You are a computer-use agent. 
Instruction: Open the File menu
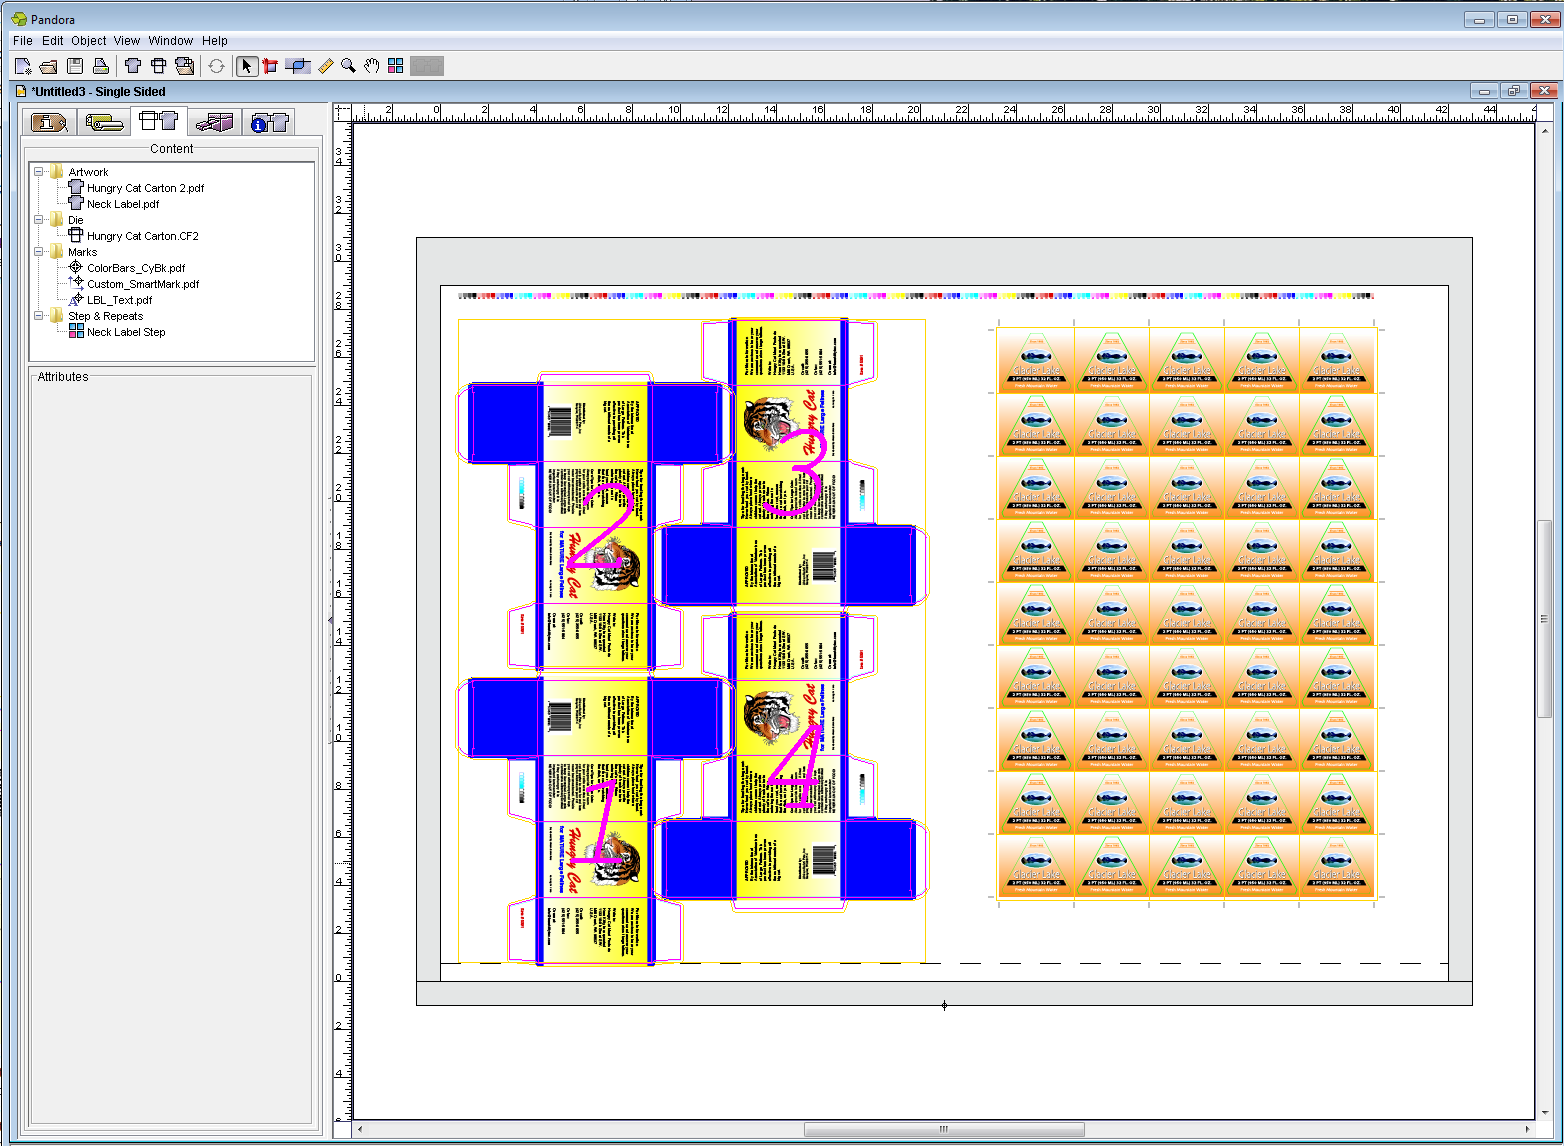(x=23, y=41)
